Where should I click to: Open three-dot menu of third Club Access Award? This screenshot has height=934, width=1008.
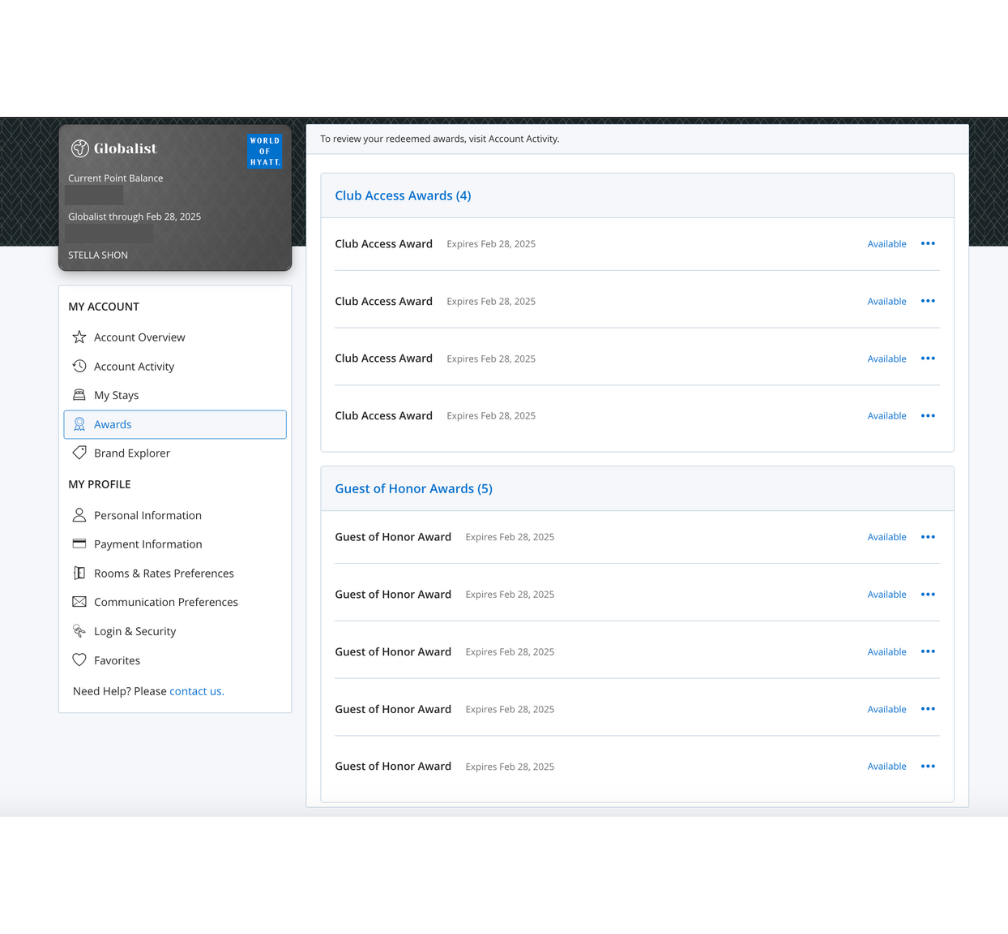pos(928,359)
